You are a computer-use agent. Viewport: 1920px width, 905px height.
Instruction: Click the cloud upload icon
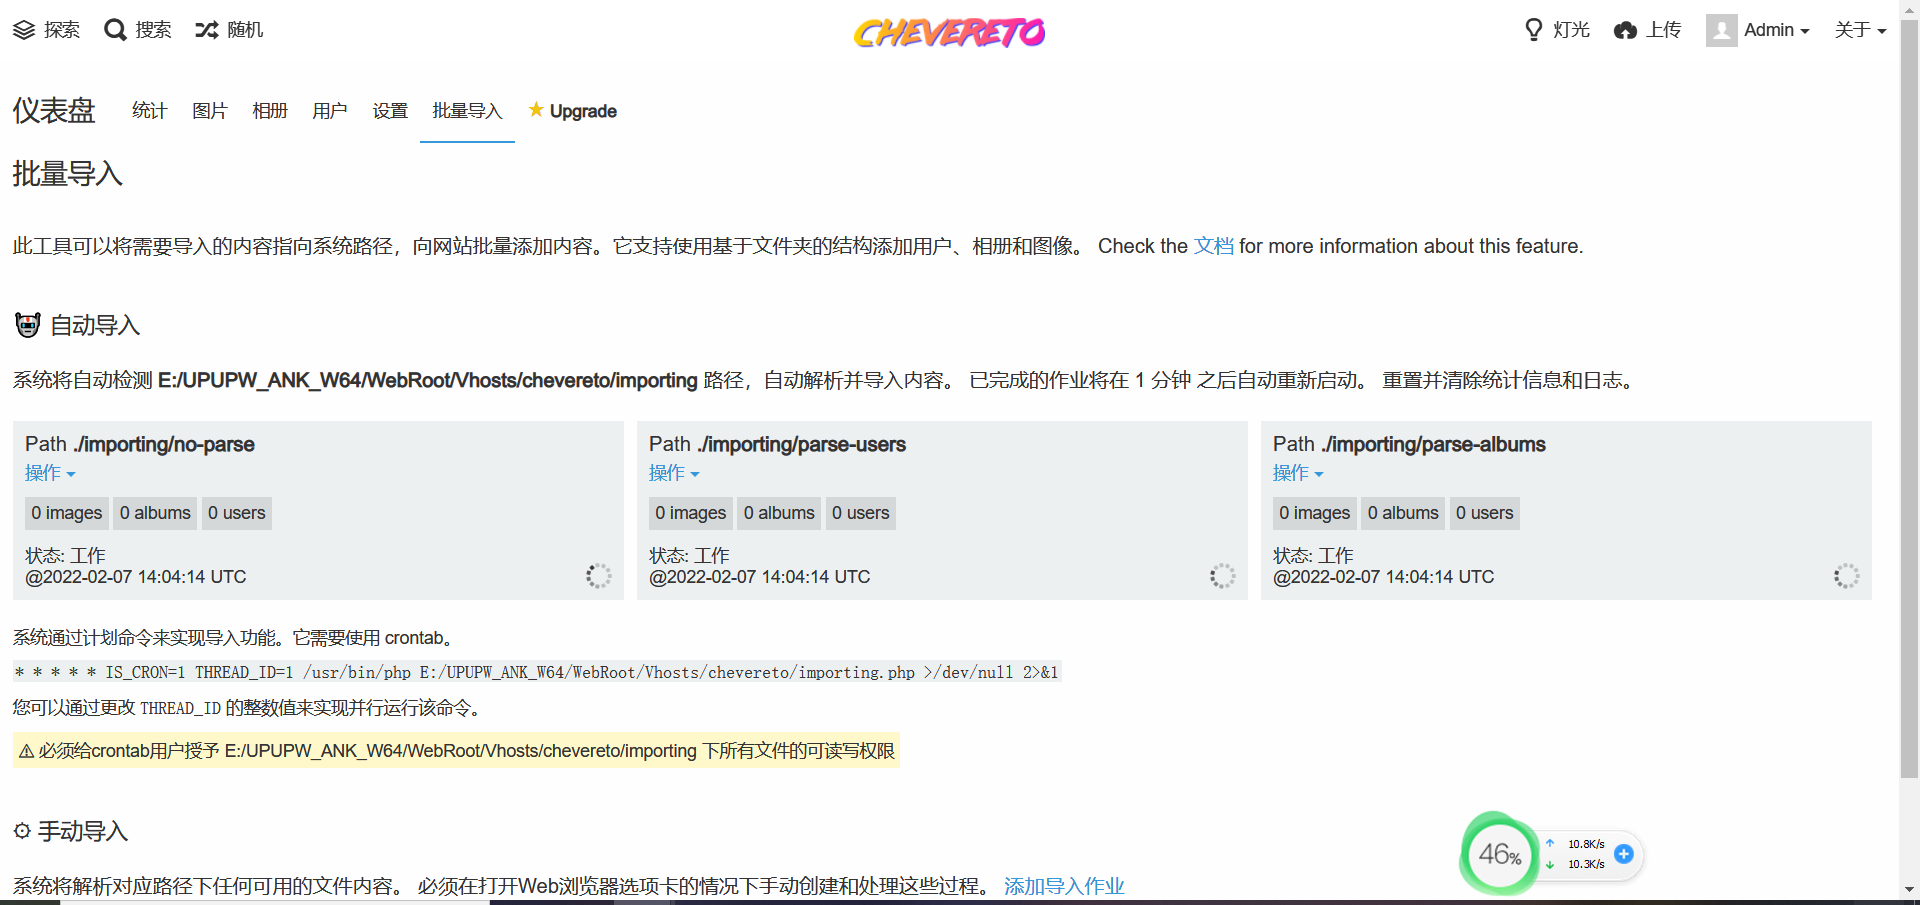coord(1626,30)
